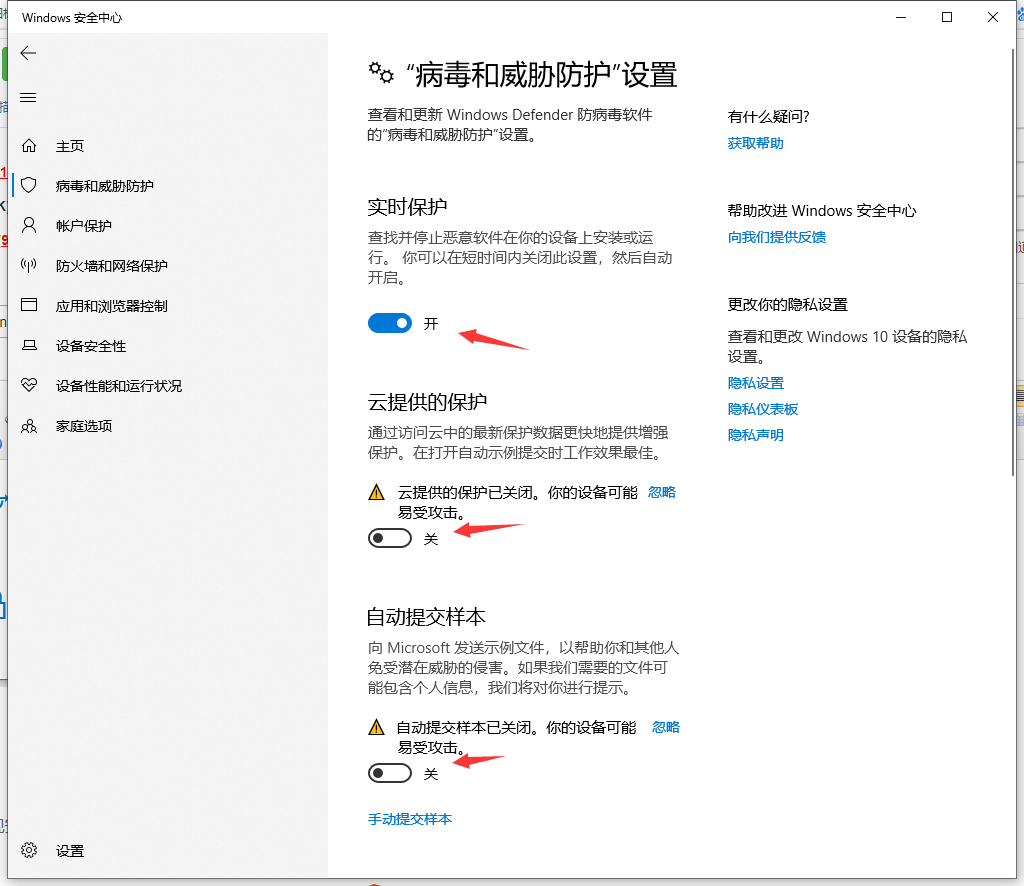Dismiss cloud protection warning via 忽略

point(662,492)
